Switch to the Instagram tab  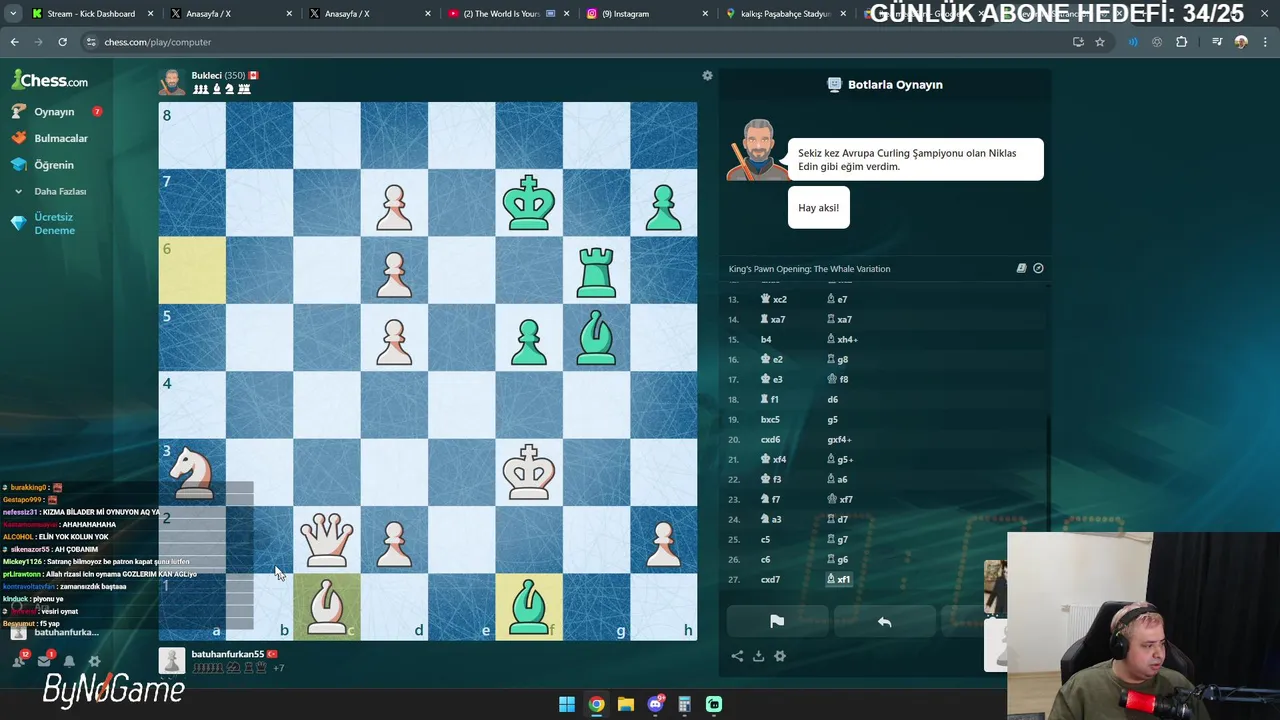pyautogui.click(x=632, y=14)
